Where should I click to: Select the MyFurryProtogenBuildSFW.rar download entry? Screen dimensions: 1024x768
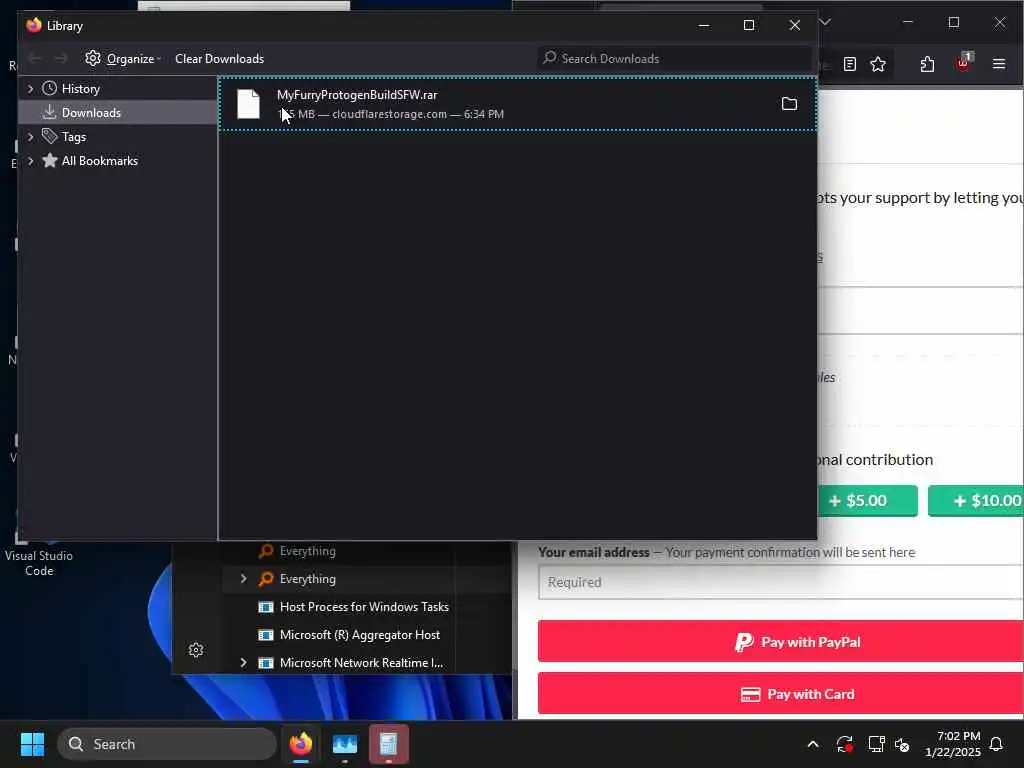(x=517, y=104)
